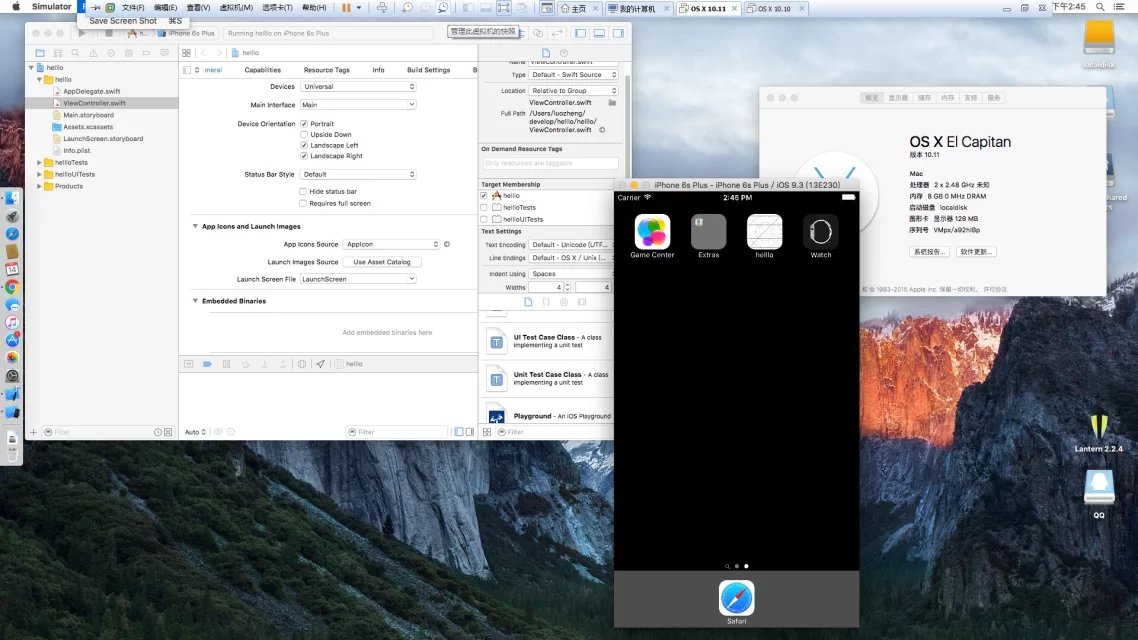Viewport: 1138px width, 640px height.
Task: Reveal ViewController.swift full path arrow
Action: tap(602, 130)
